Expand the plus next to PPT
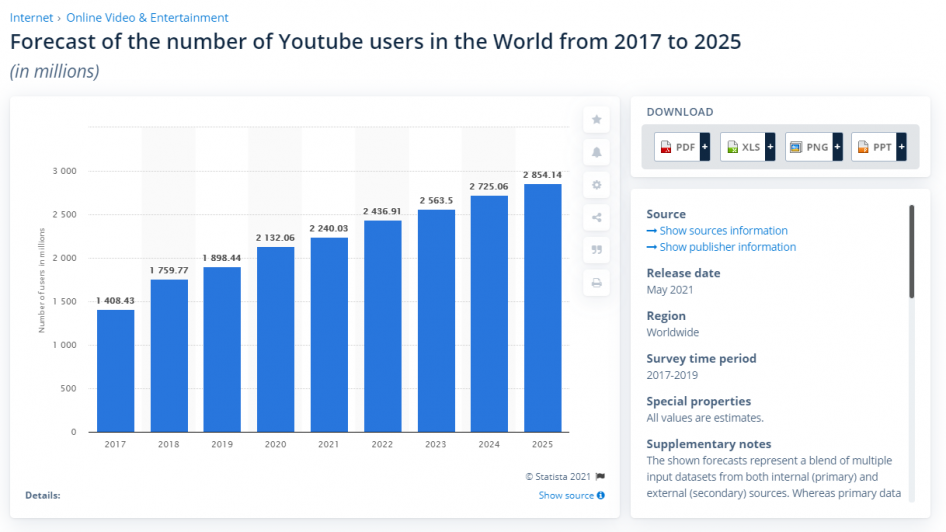Screen dimensions: 946x532 click(901, 147)
